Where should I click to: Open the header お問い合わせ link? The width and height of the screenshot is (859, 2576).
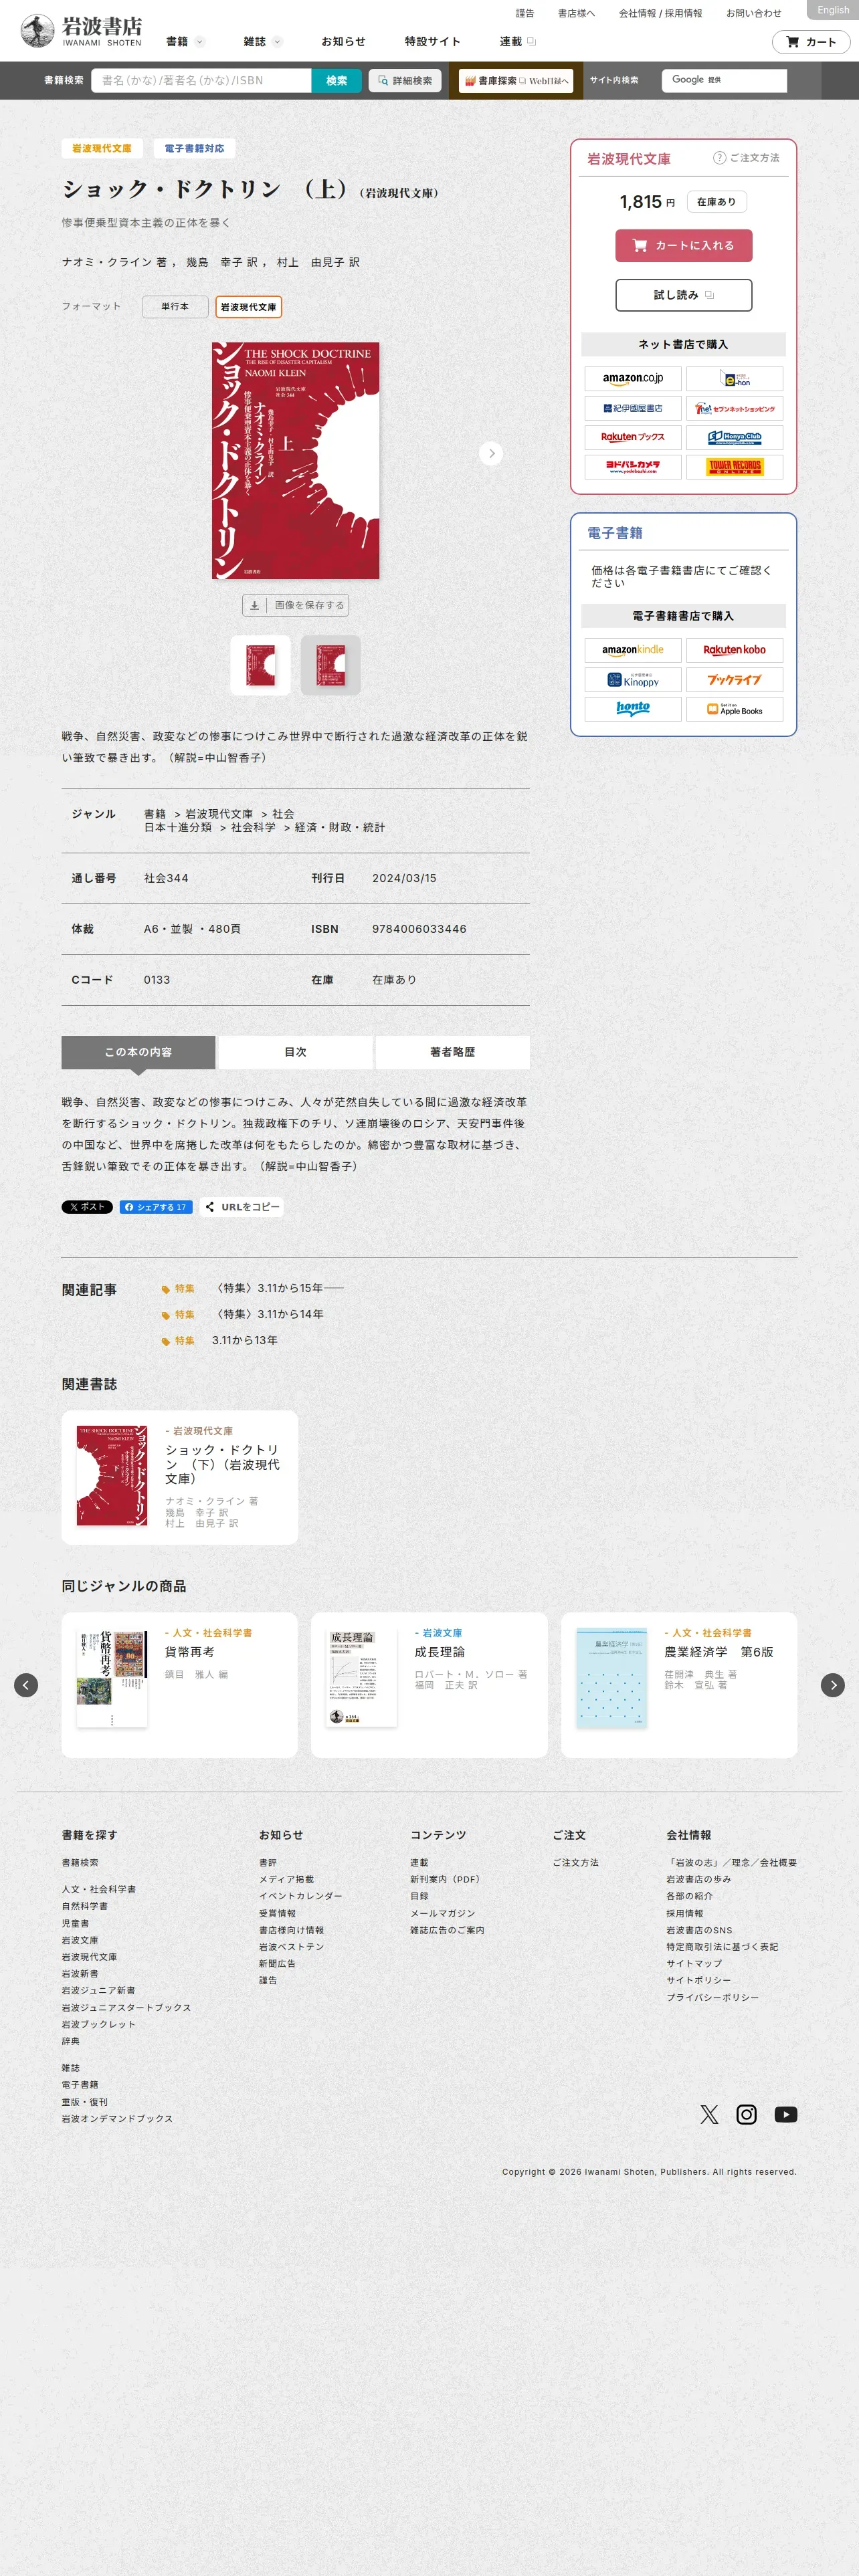(x=753, y=13)
